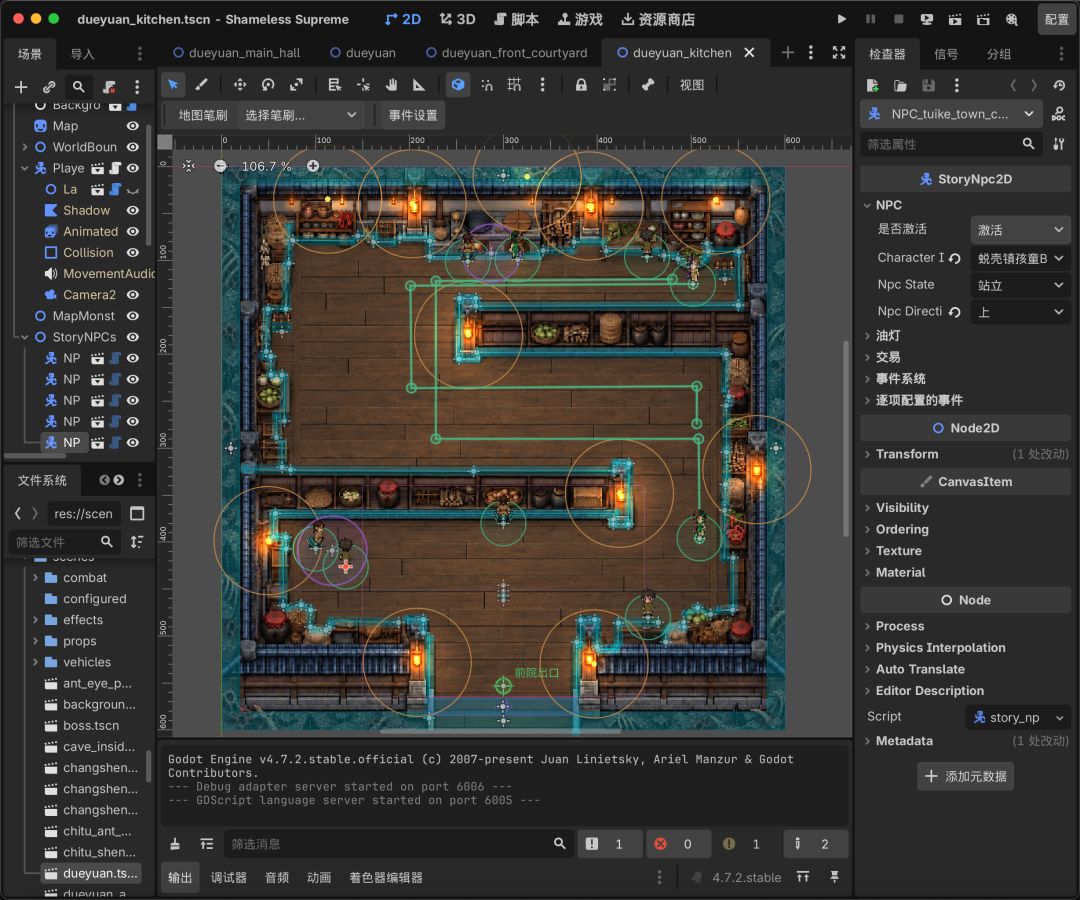Toggle FileSystem split view icon
1080x900 pixels.
pyautogui.click(x=137, y=514)
